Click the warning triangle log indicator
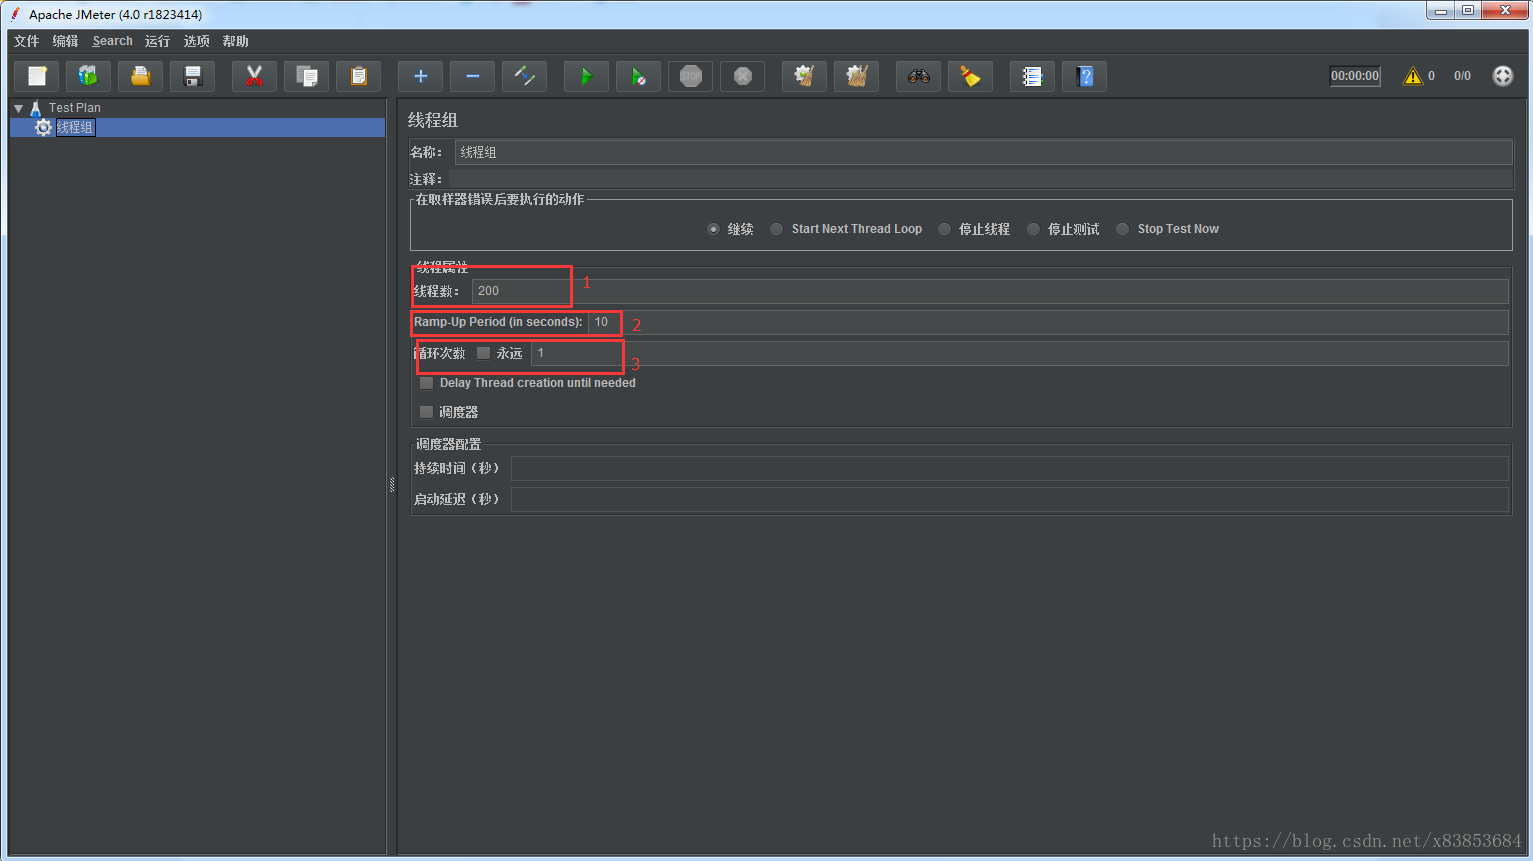Viewport: 1533px width, 861px height. tap(1412, 76)
